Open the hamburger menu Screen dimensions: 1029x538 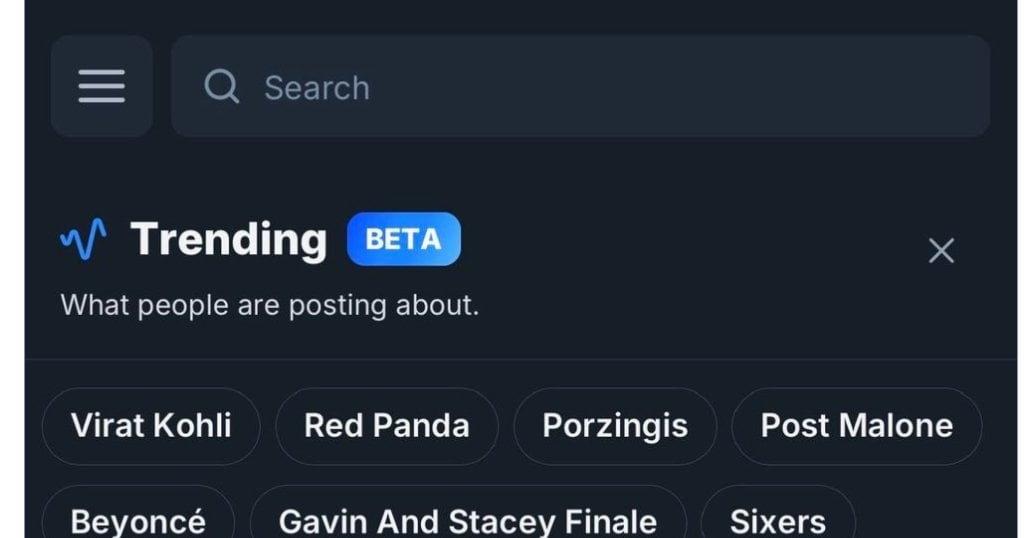click(102, 86)
